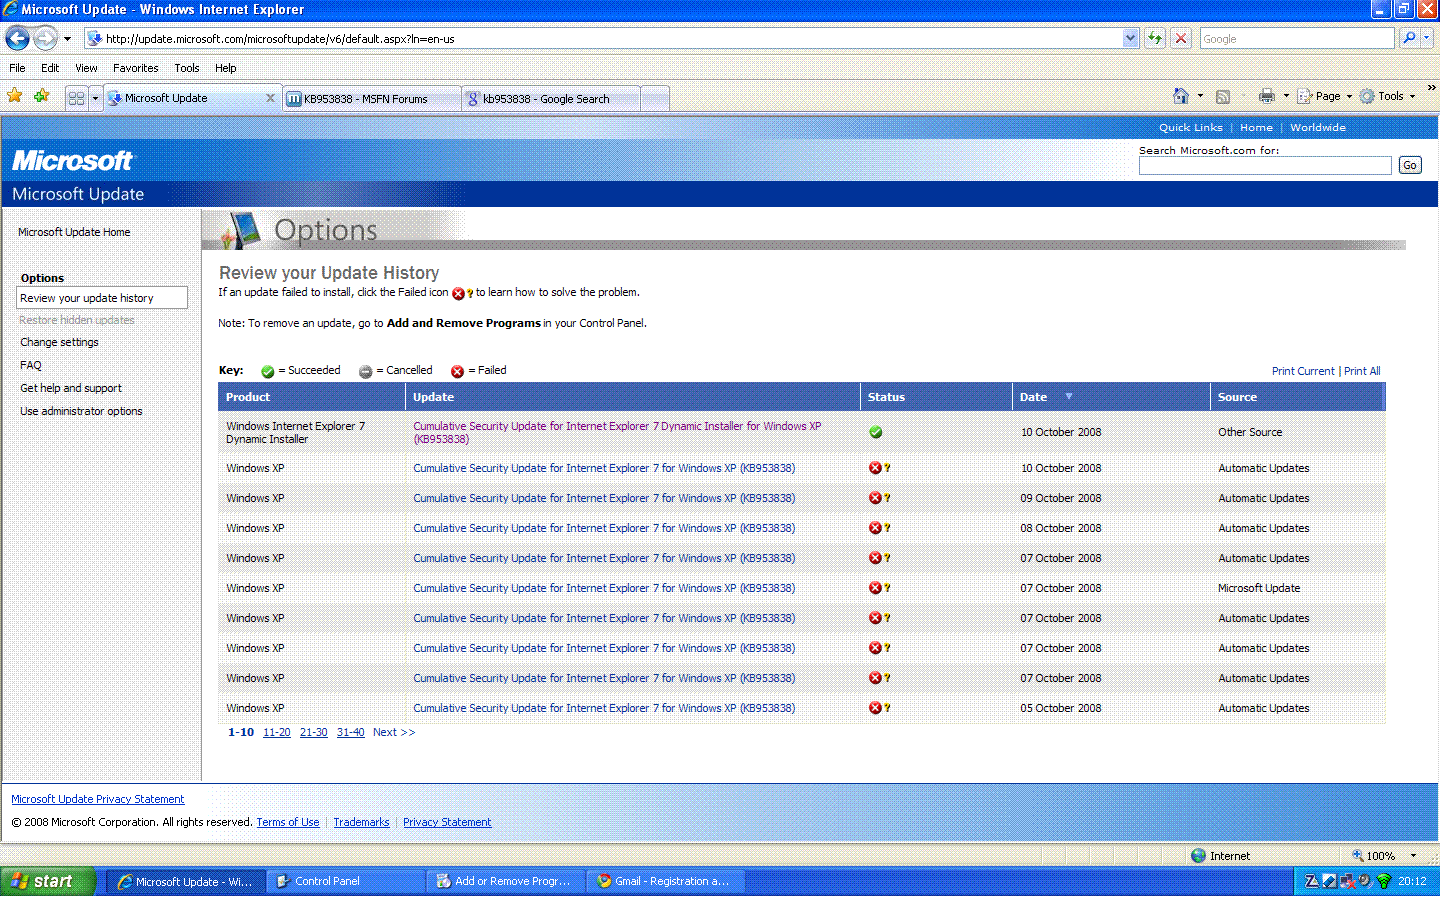Switch to Control Panel taskbar button

[346, 881]
